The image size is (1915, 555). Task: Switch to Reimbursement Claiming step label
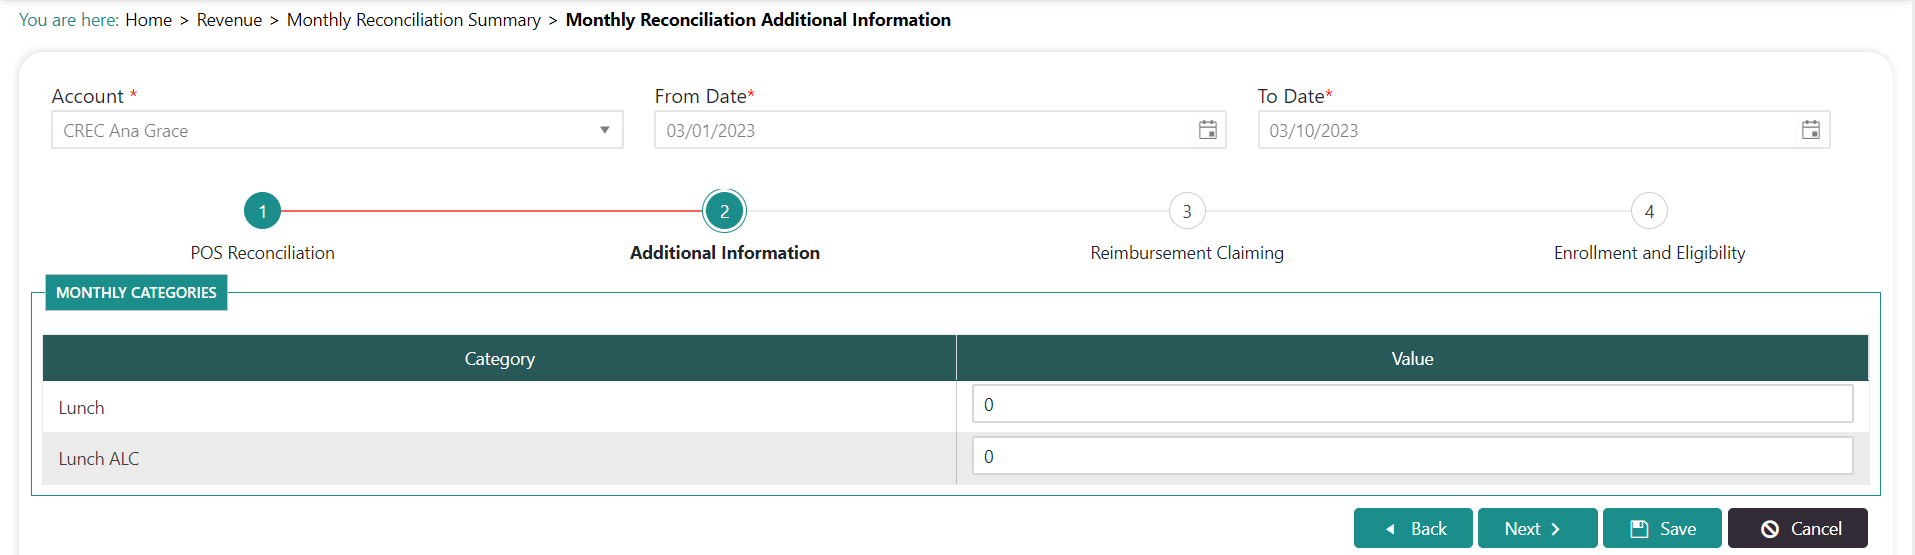tap(1187, 253)
